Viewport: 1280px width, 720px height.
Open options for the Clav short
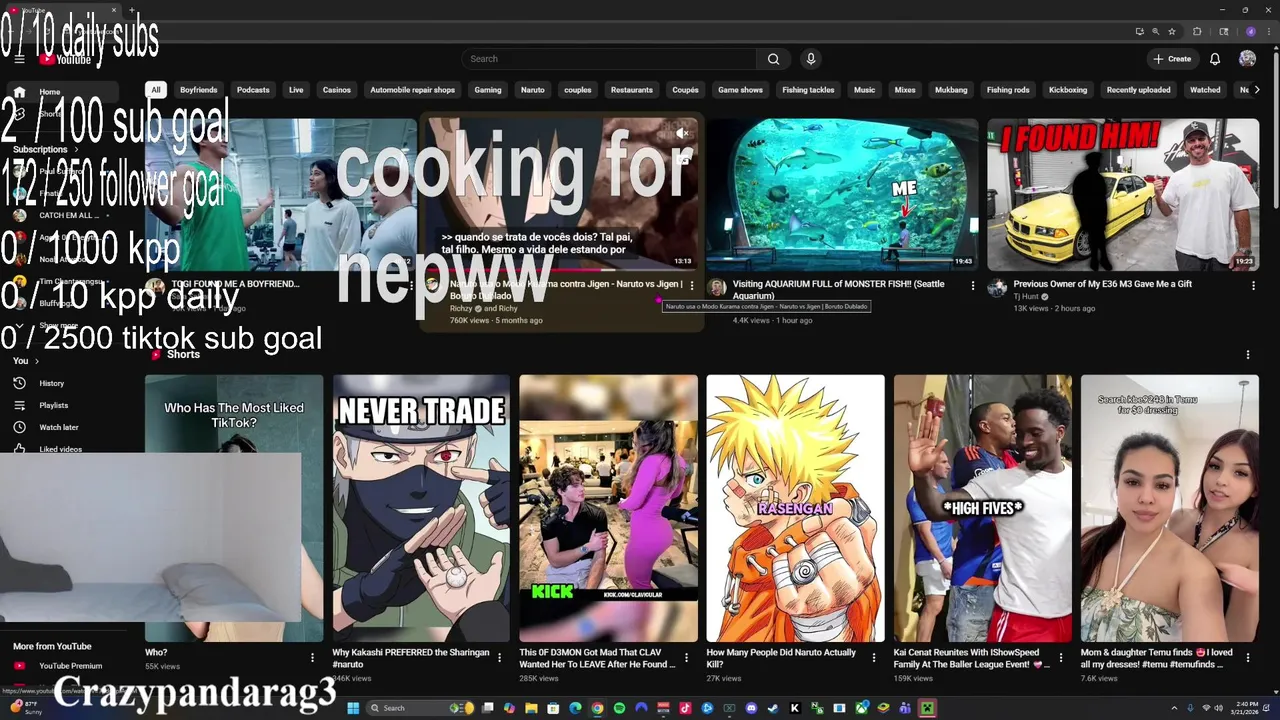pyautogui.click(x=686, y=658)
